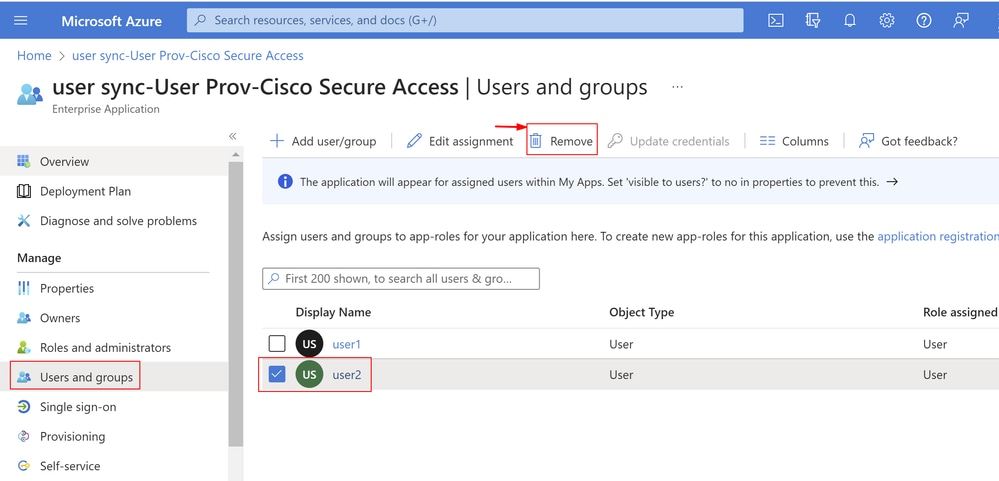
Task: Click user1's black US avatar
Action: [x=310, y=344]
